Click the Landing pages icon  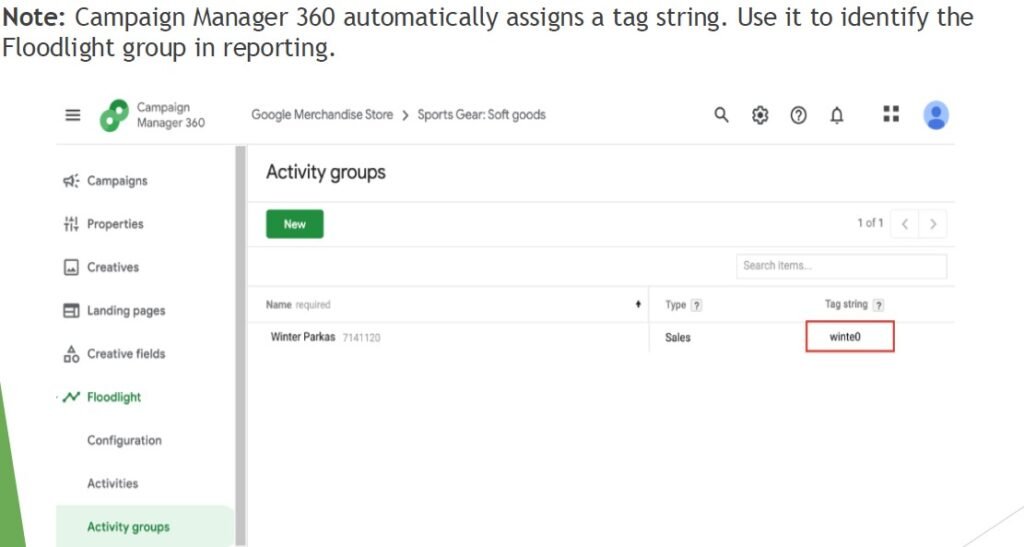coord(71,311)
